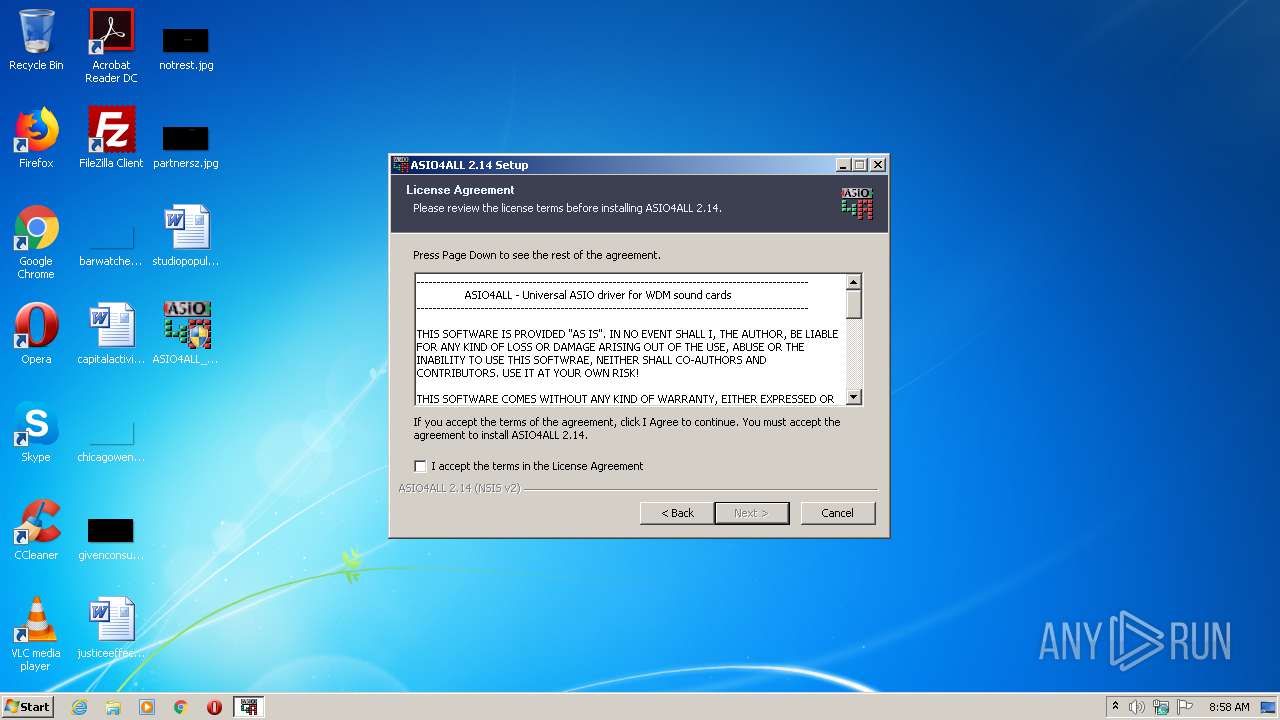The width and height of the screenshot is (1280, 720).
Task: Open Action Center flag in the tray
Action: pyautogui.click(x=1185, y=707)
